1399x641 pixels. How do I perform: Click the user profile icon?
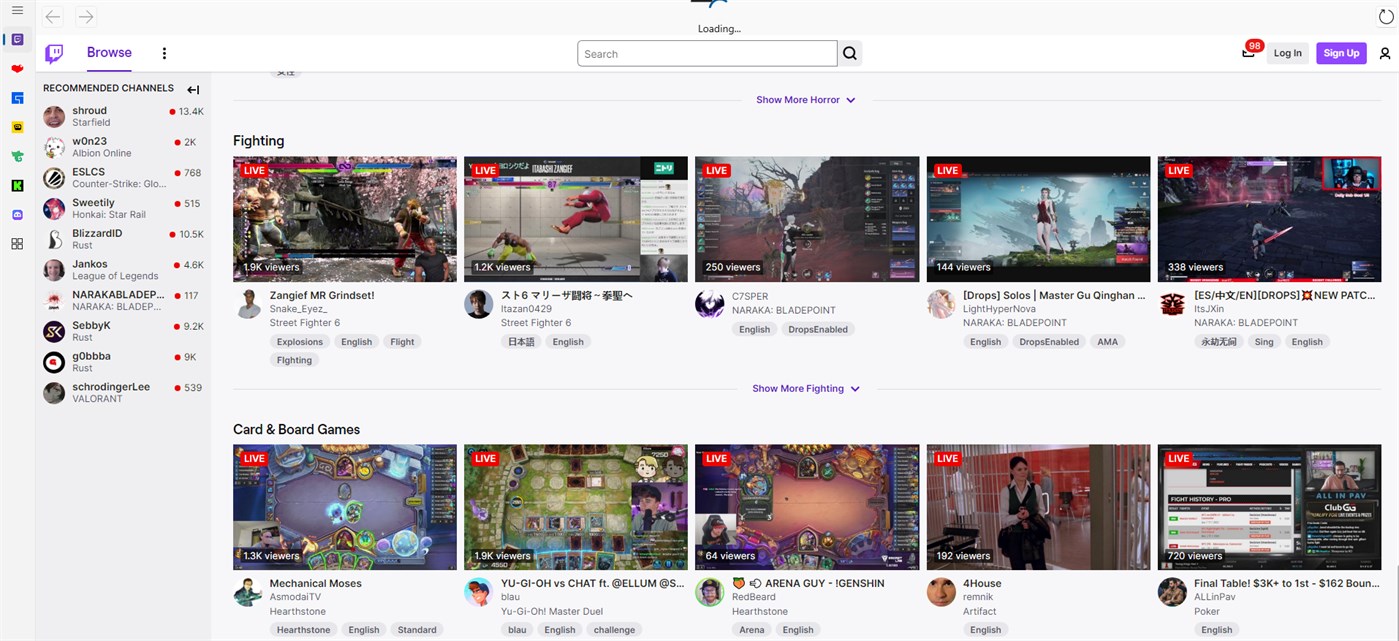pyautogui.click(x=1384, y=53)
